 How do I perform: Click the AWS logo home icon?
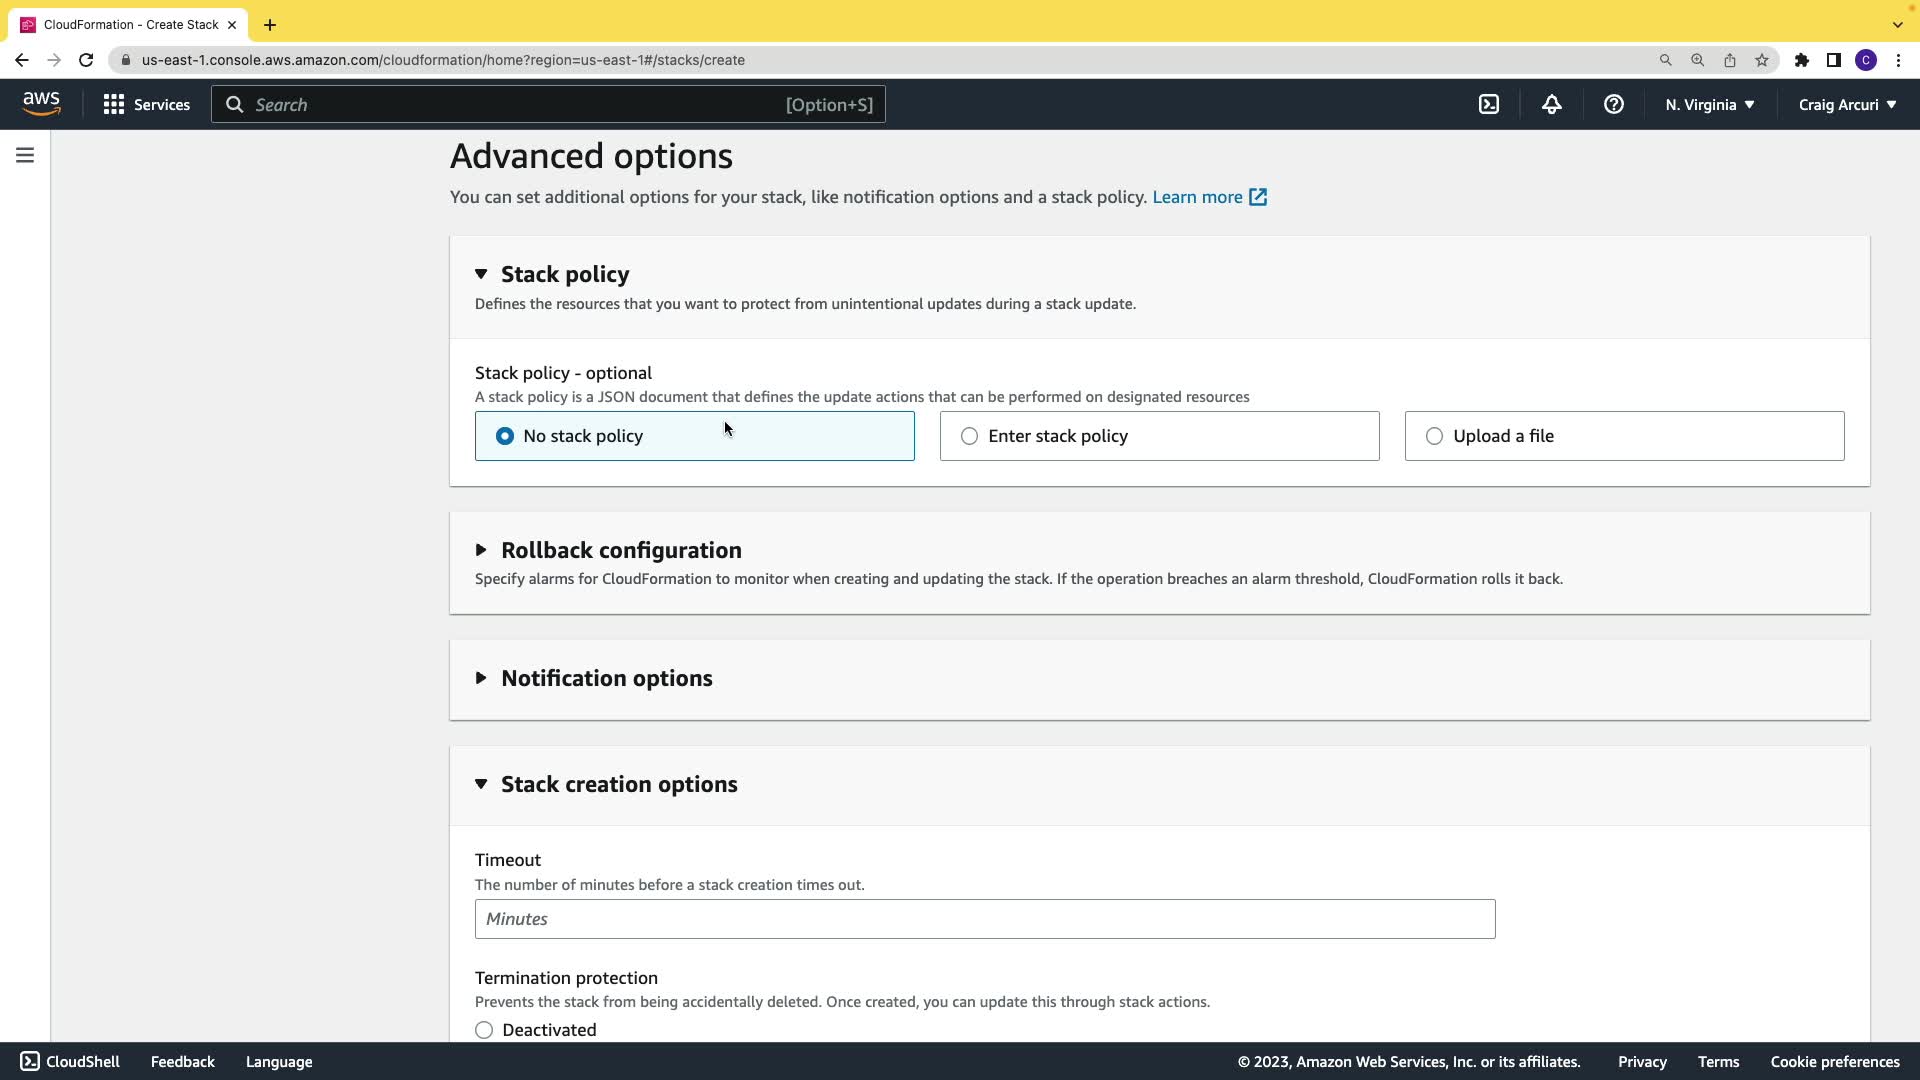click(41, 103)
